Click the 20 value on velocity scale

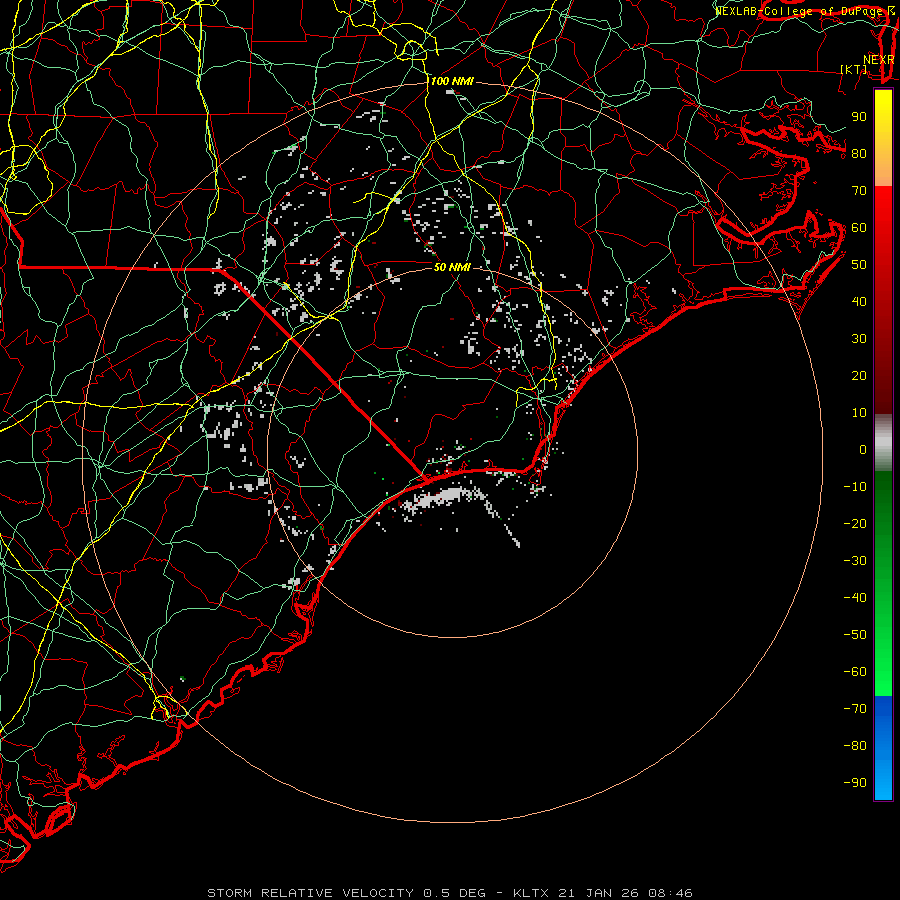point(859,376)
